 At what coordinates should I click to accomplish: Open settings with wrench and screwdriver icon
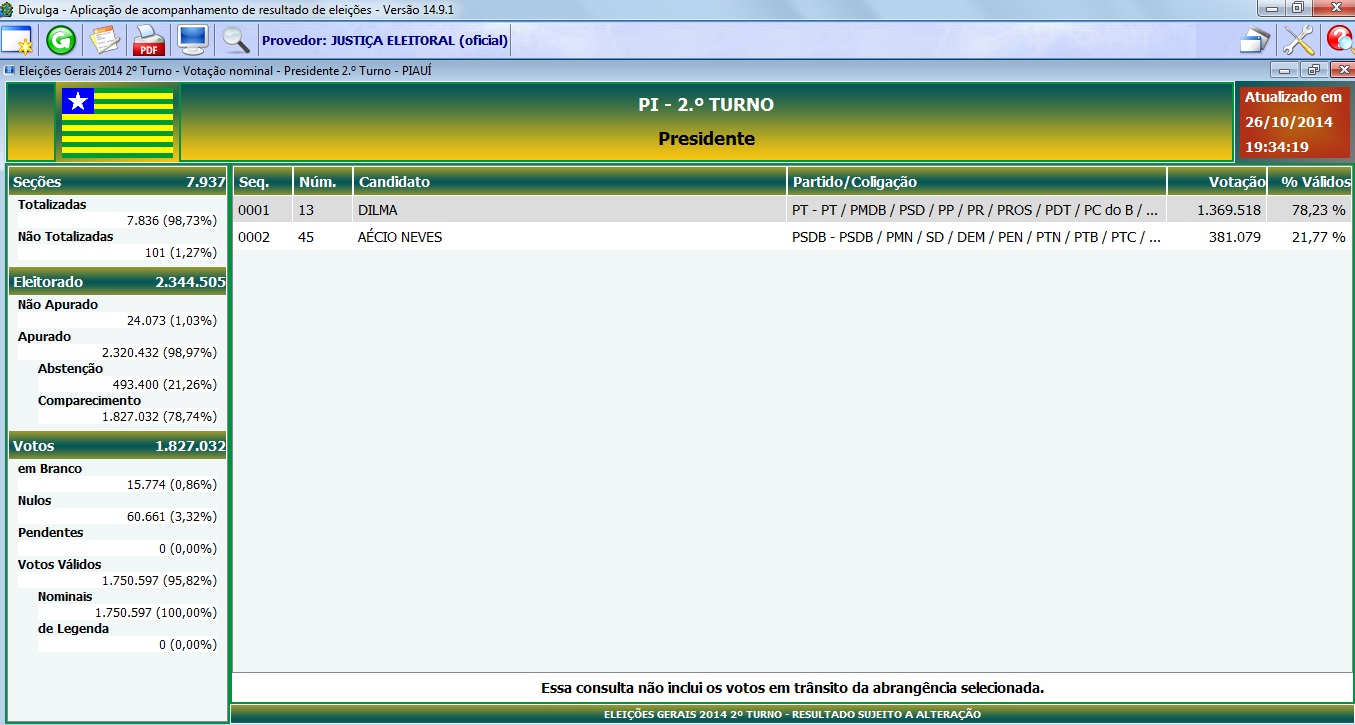point(1298,41)
